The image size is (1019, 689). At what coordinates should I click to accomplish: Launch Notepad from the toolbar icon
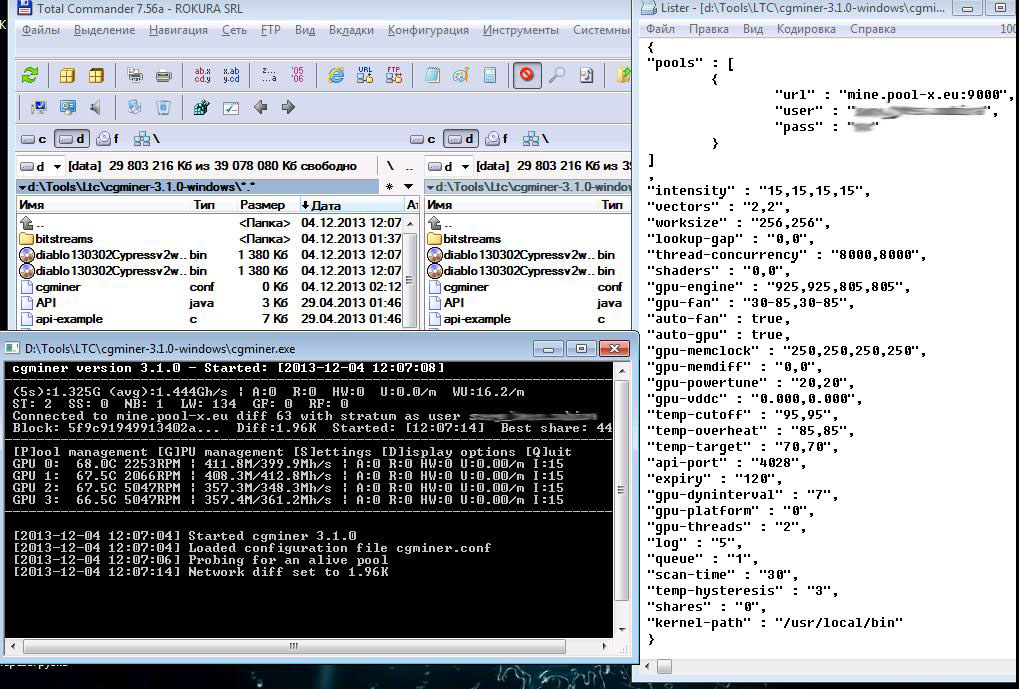point(432,75)
